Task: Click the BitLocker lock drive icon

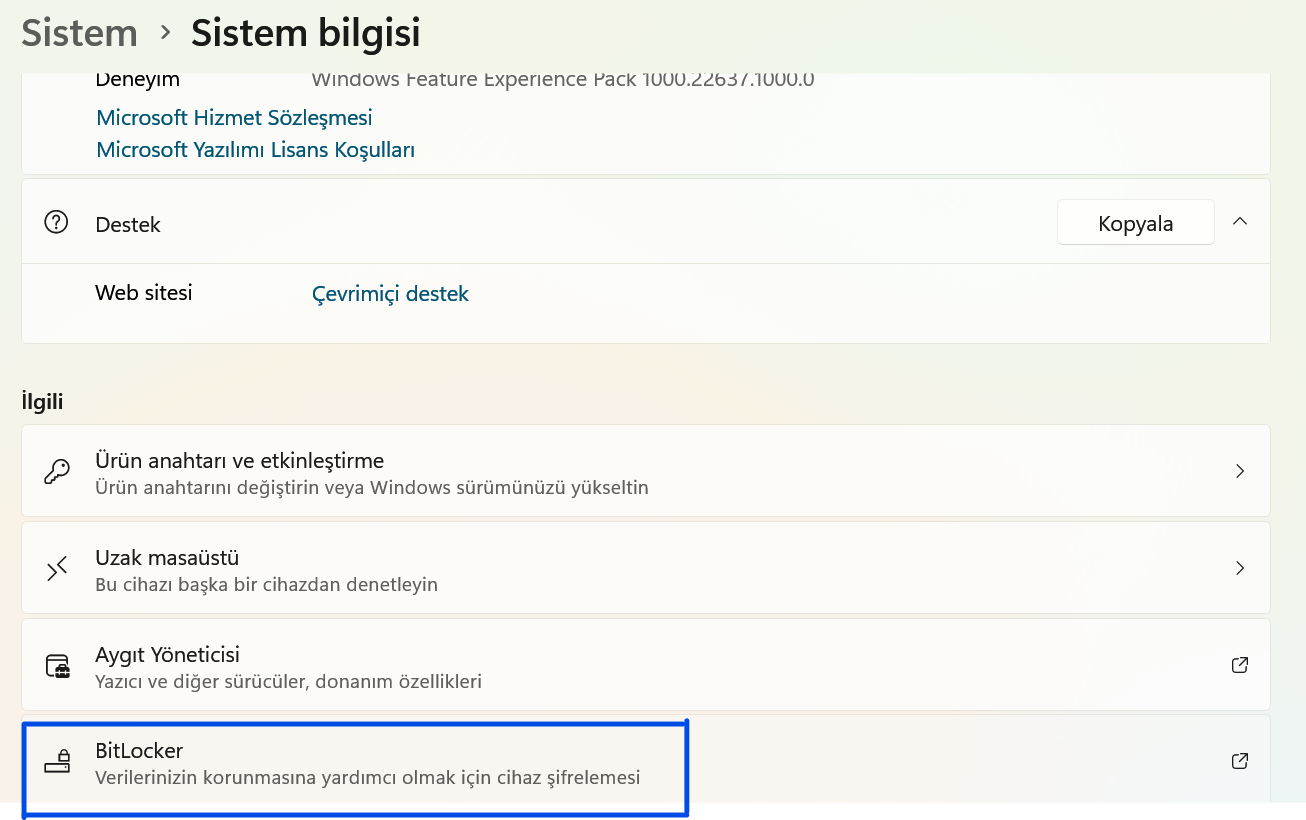Action: click(x=57, y=762)
